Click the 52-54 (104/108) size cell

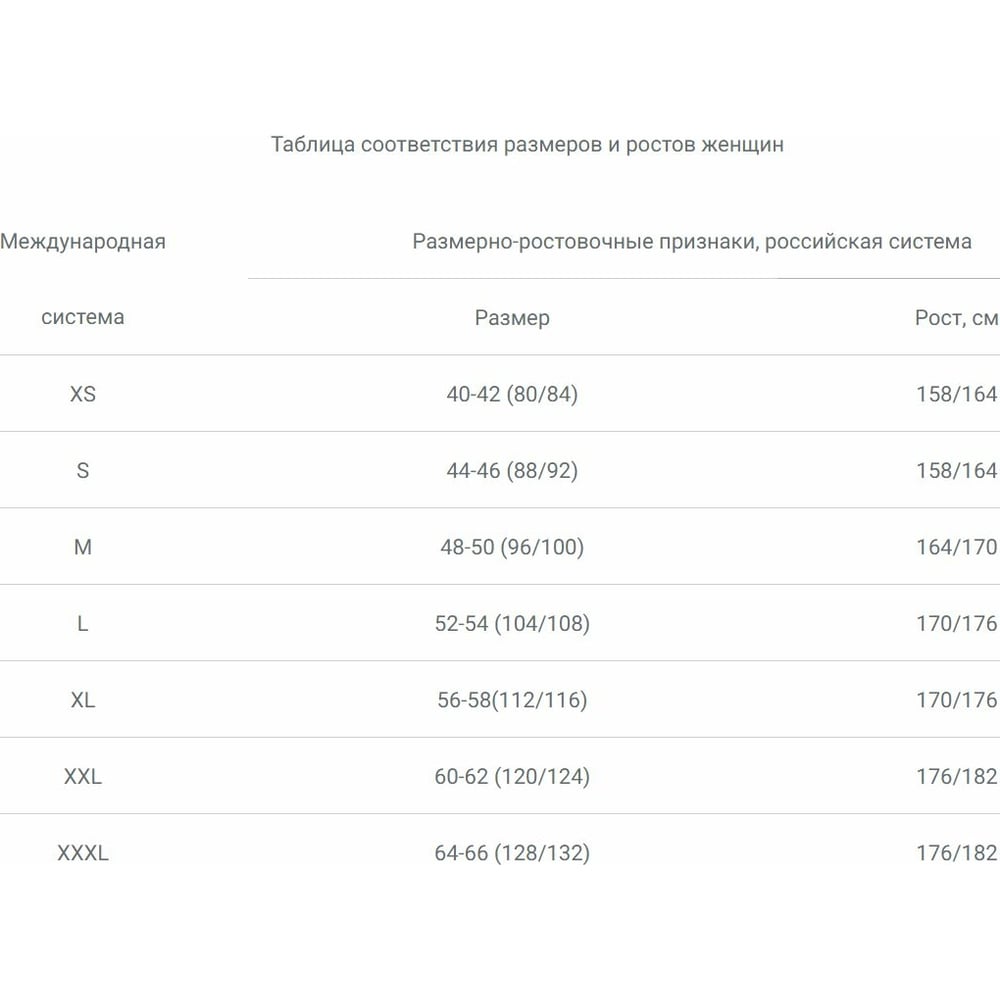(512, 623)
